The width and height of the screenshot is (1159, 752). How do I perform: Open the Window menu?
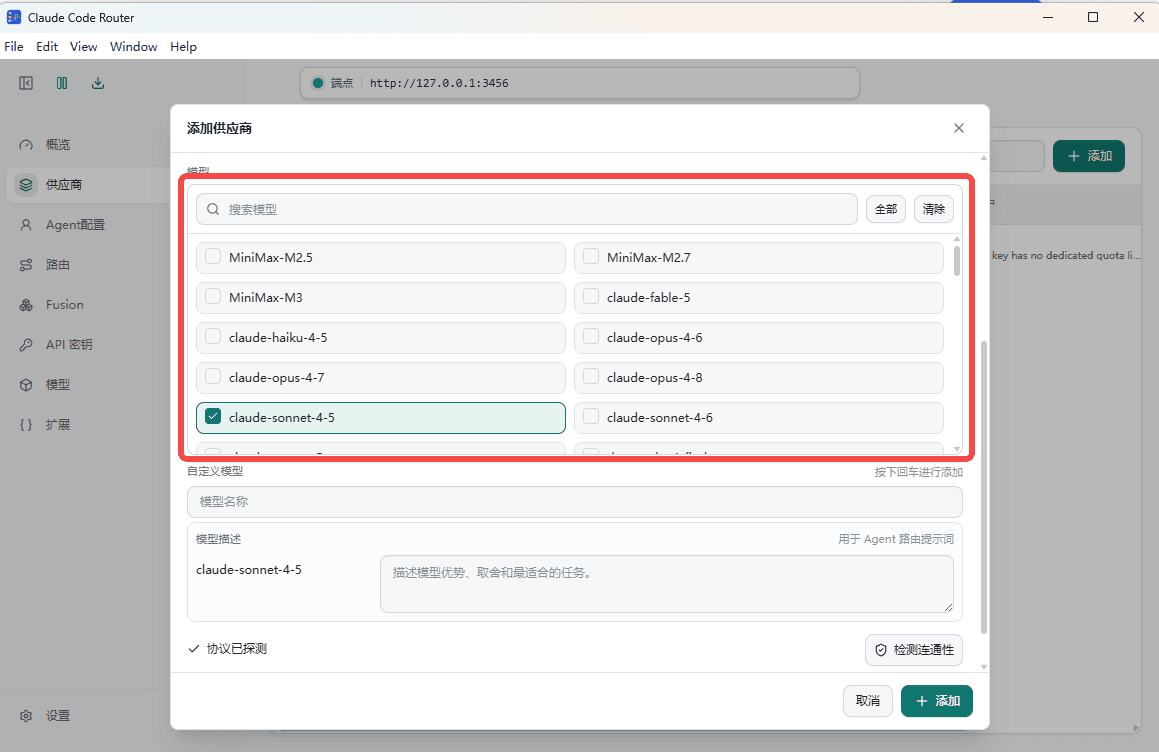[134, 47]
